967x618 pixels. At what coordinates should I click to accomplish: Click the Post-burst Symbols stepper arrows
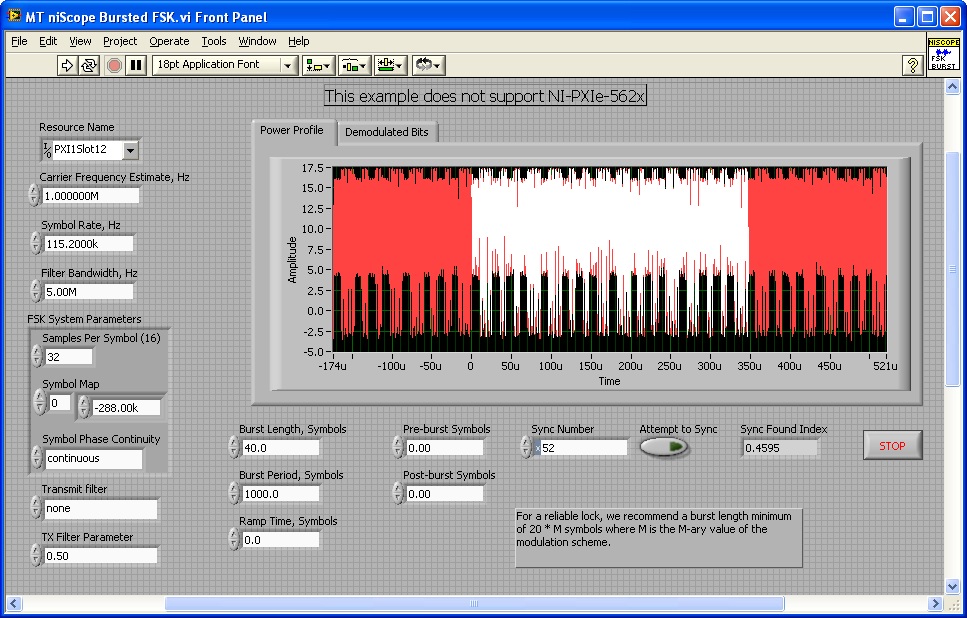pyautogui.click(x=398, y=493)
